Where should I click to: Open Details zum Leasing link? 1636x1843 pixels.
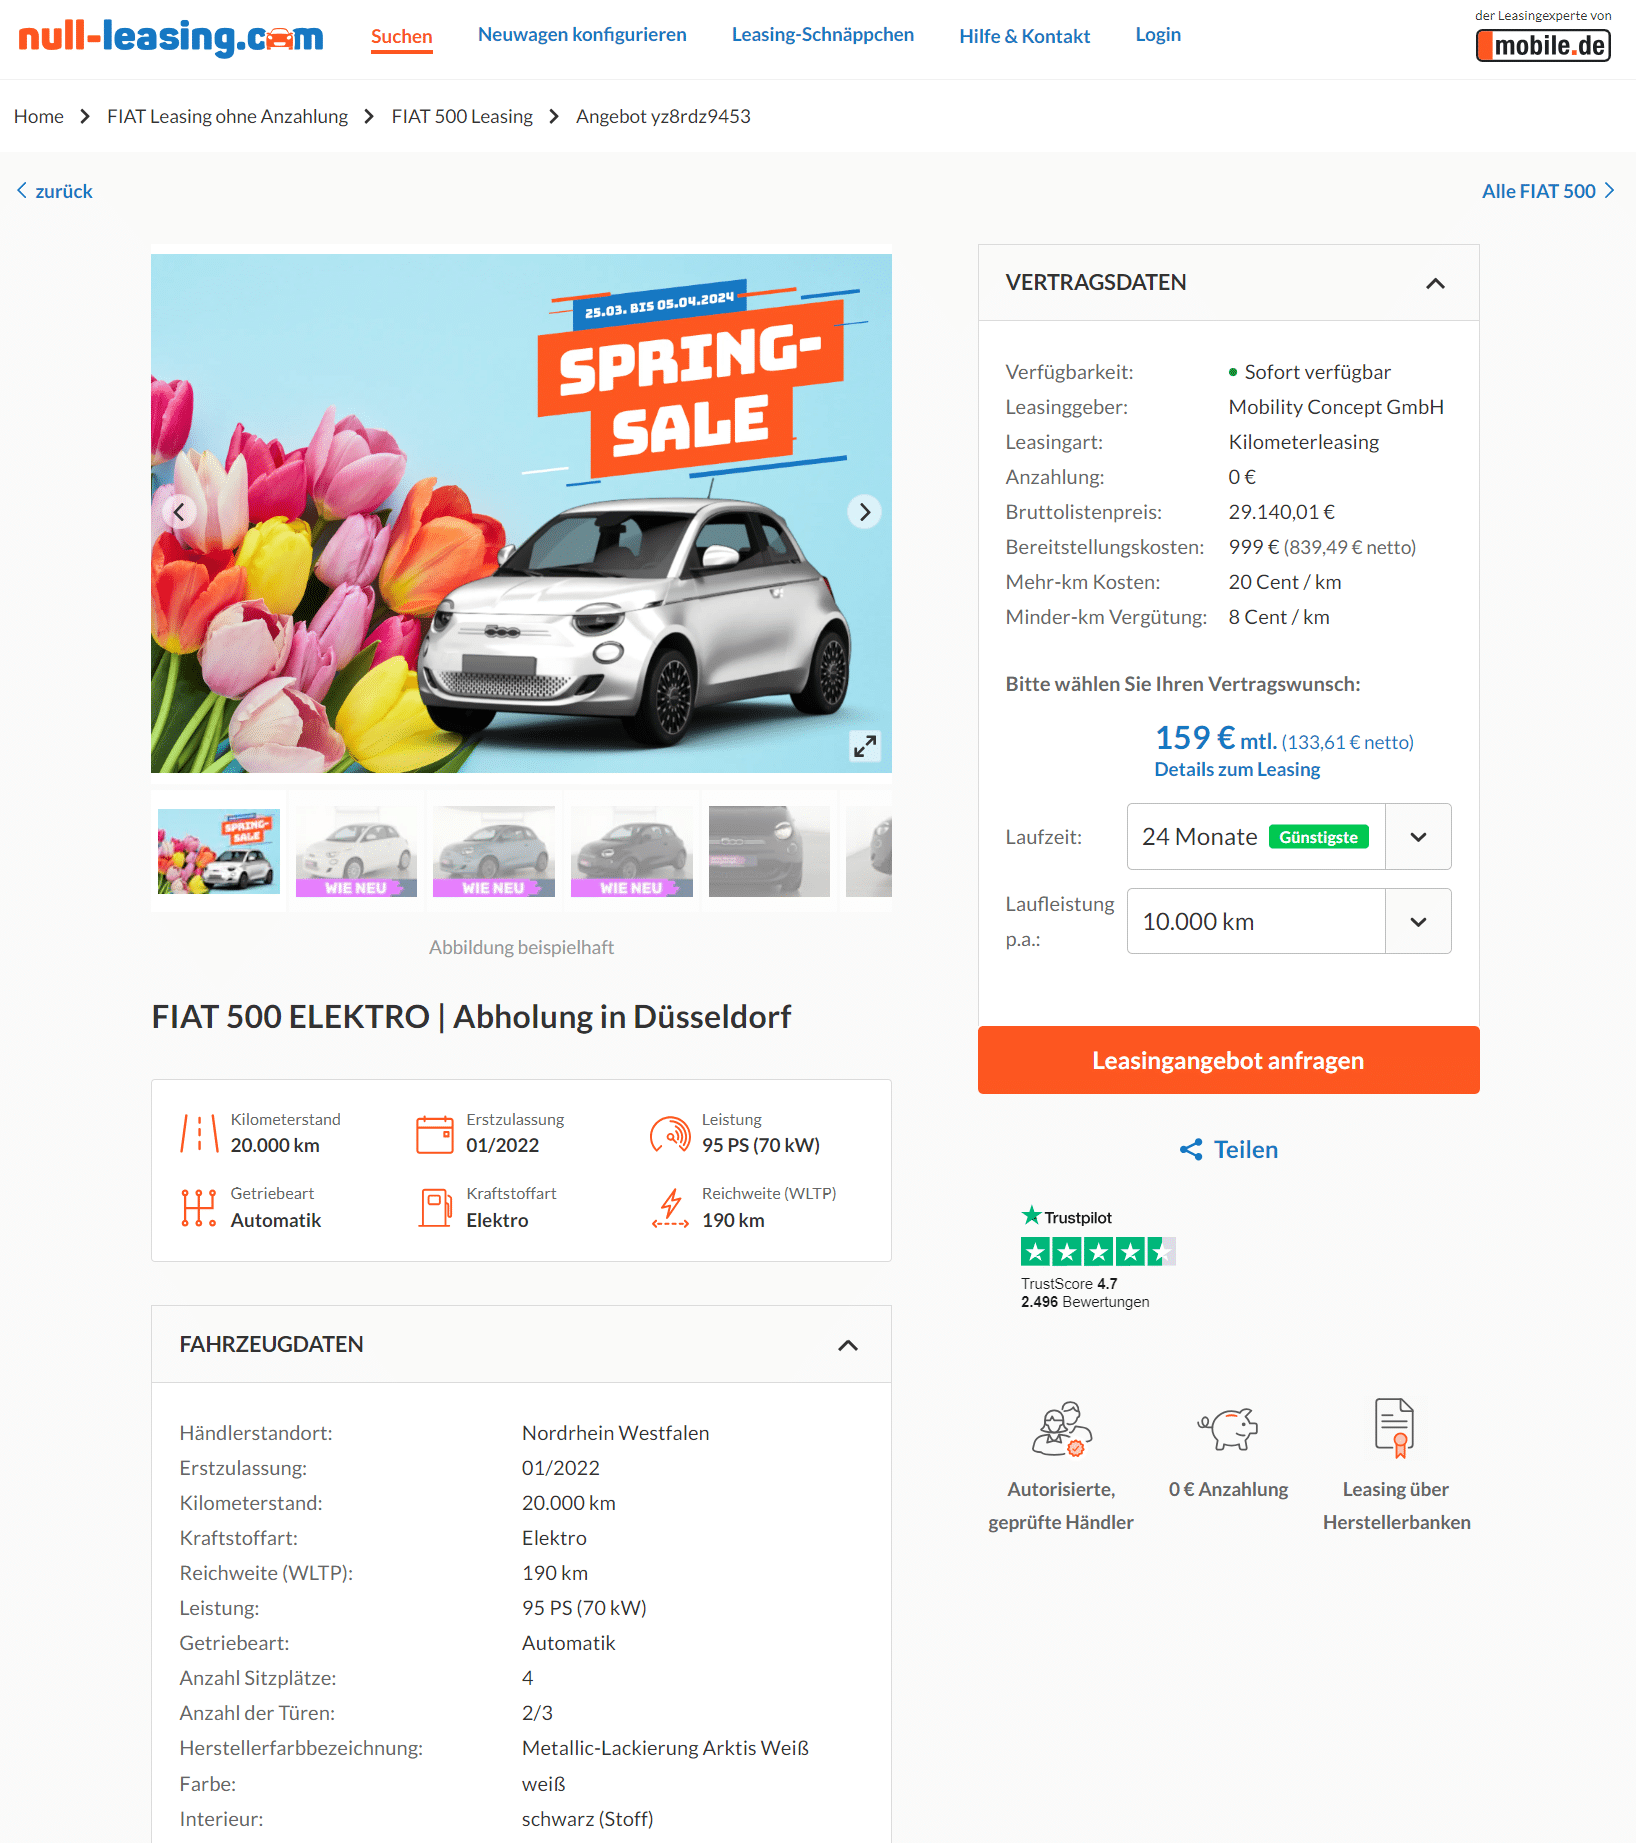click(x=1237, y=769)
